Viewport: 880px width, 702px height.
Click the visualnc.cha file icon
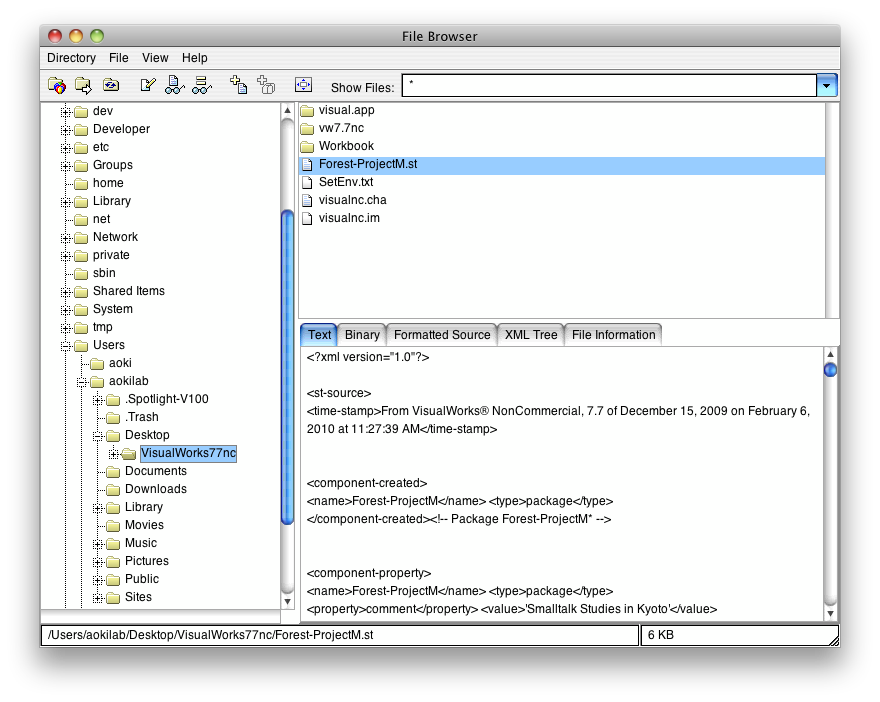(307, 200)
